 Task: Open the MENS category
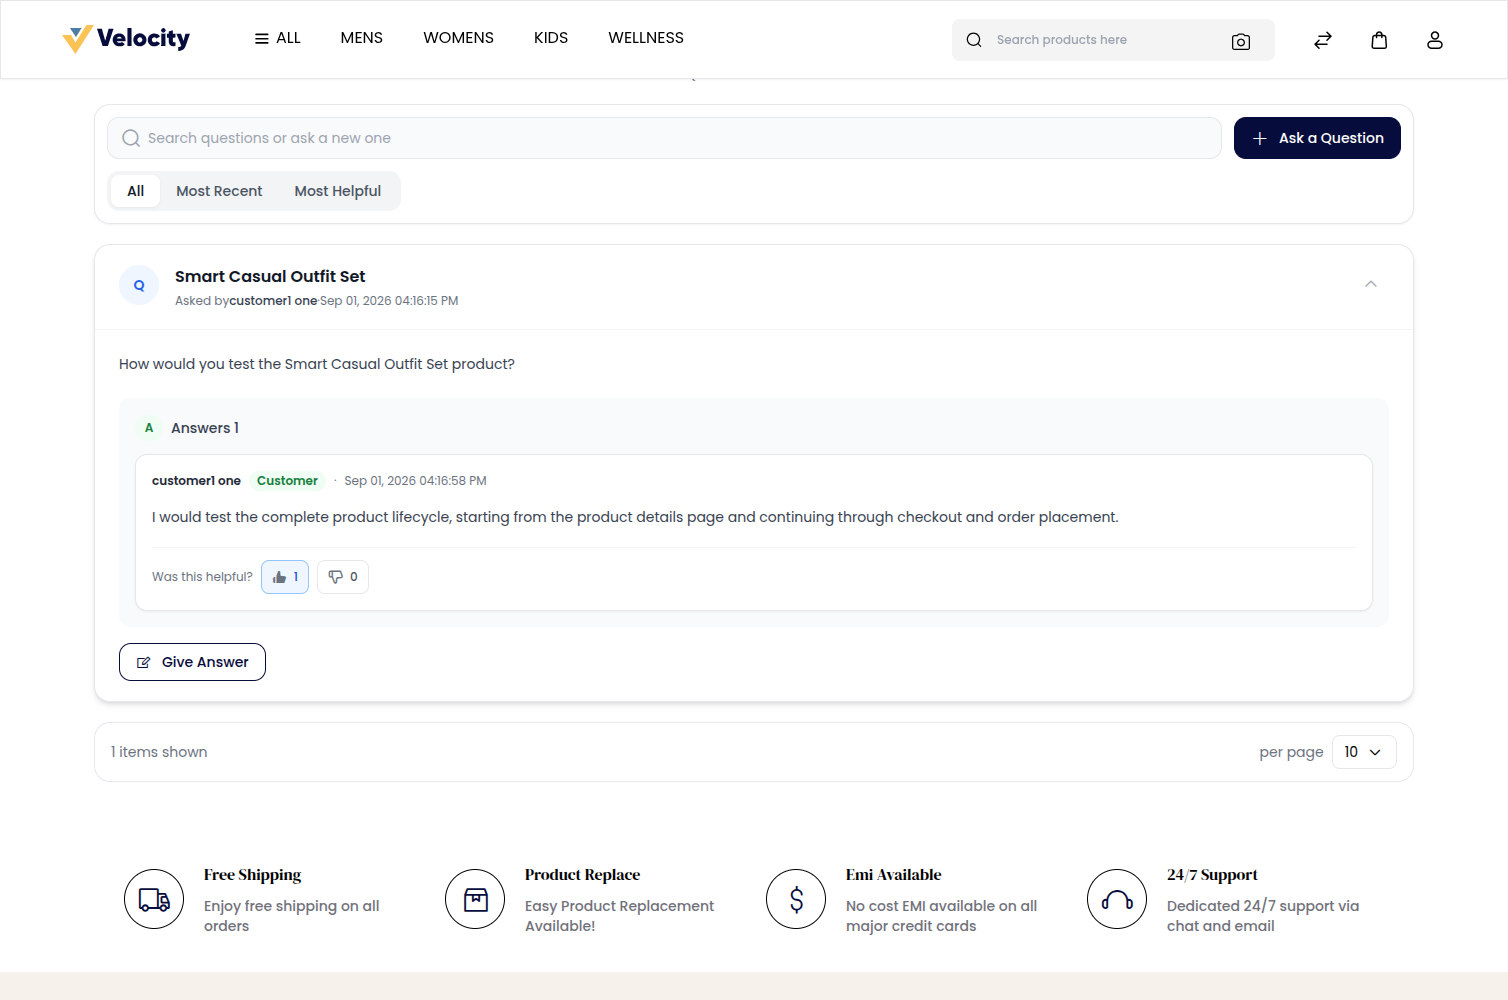point(361,38)
